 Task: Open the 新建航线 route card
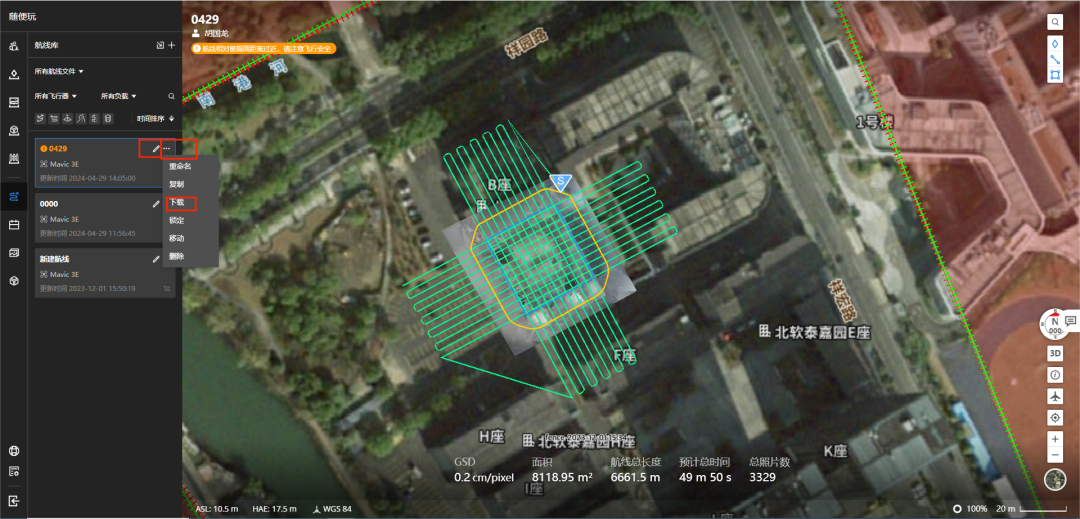[x=105, y=273]
